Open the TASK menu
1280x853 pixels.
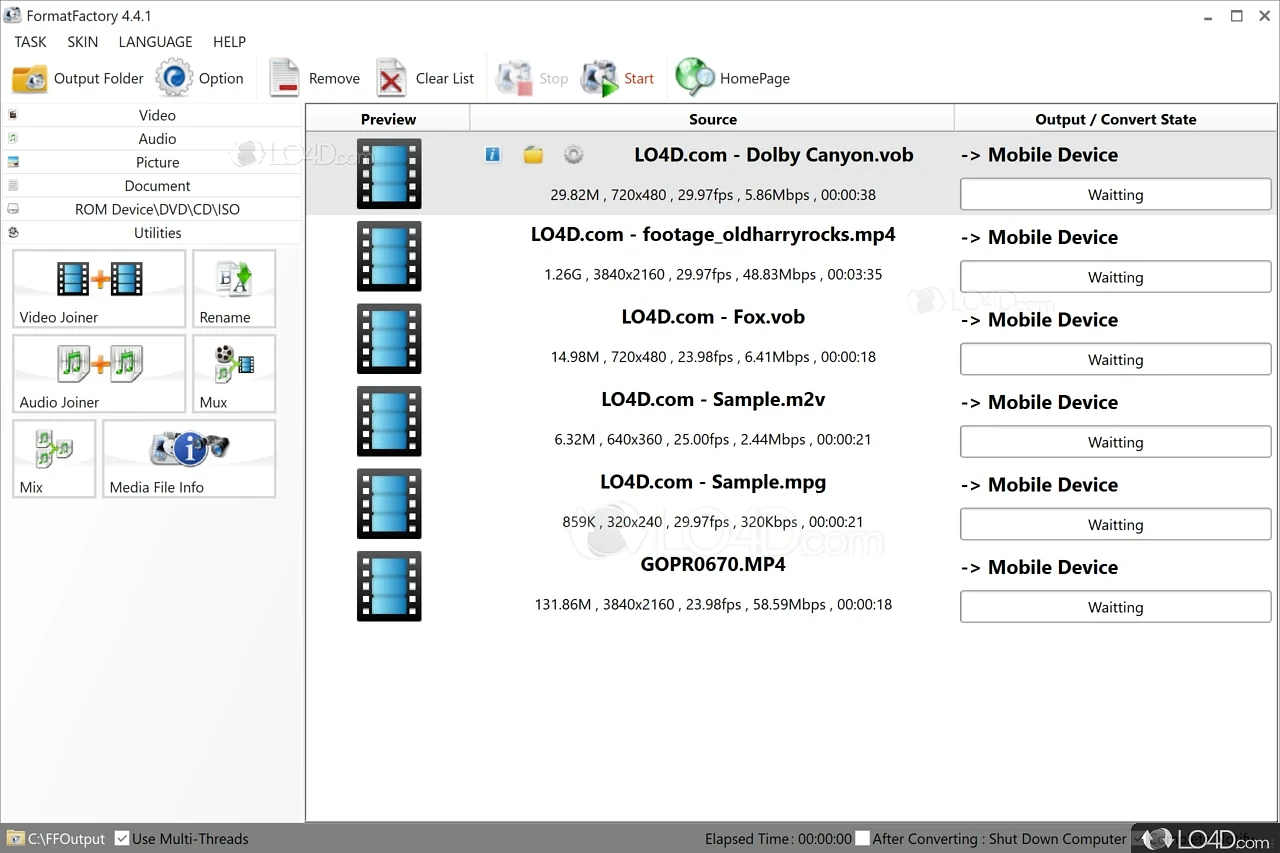[30, 42]
